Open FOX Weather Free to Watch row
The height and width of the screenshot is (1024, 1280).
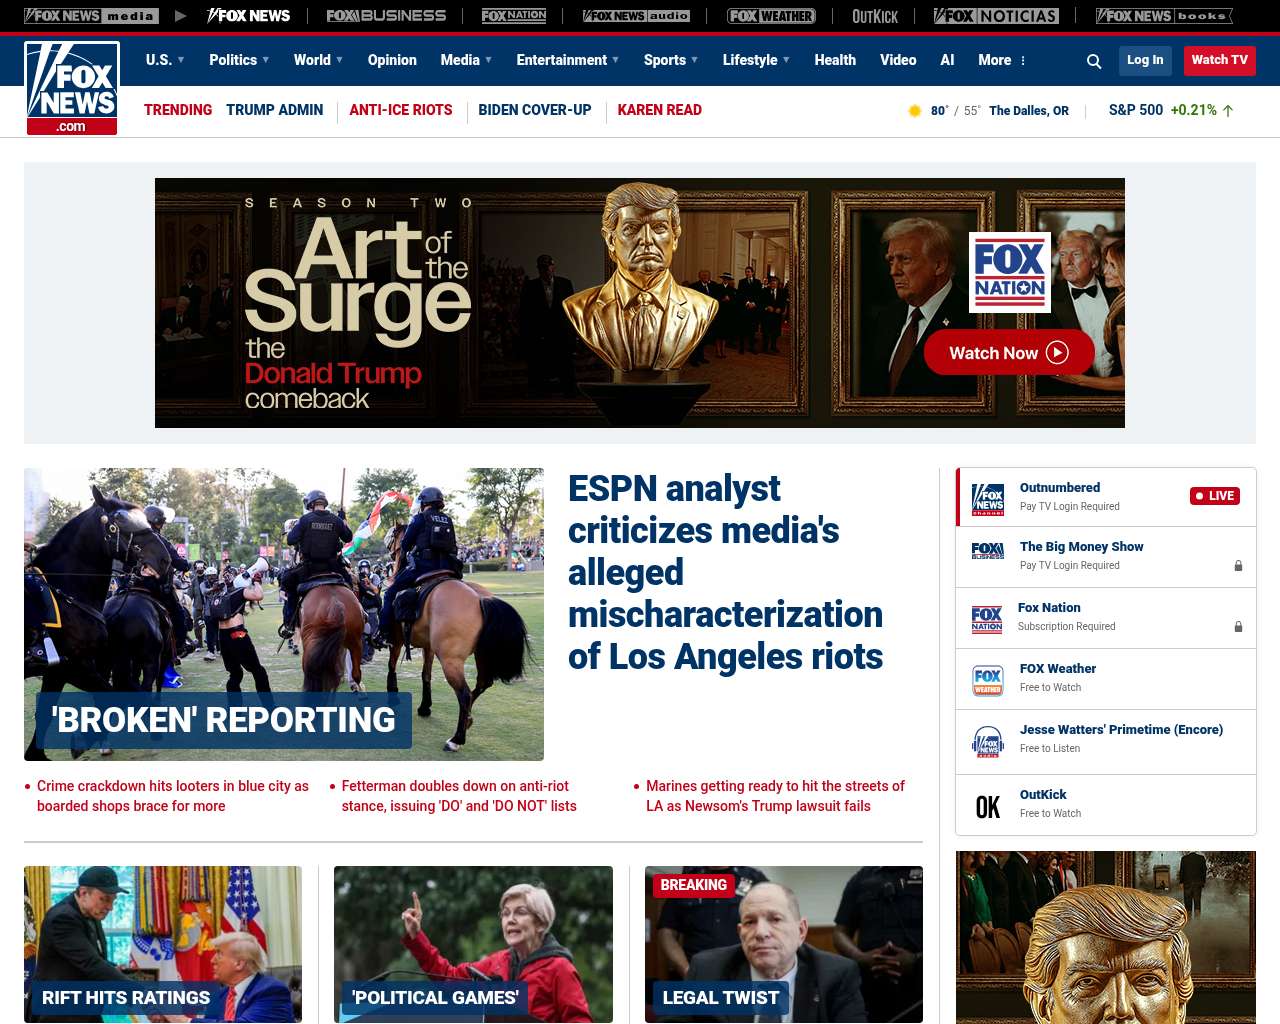[1106, 679]
